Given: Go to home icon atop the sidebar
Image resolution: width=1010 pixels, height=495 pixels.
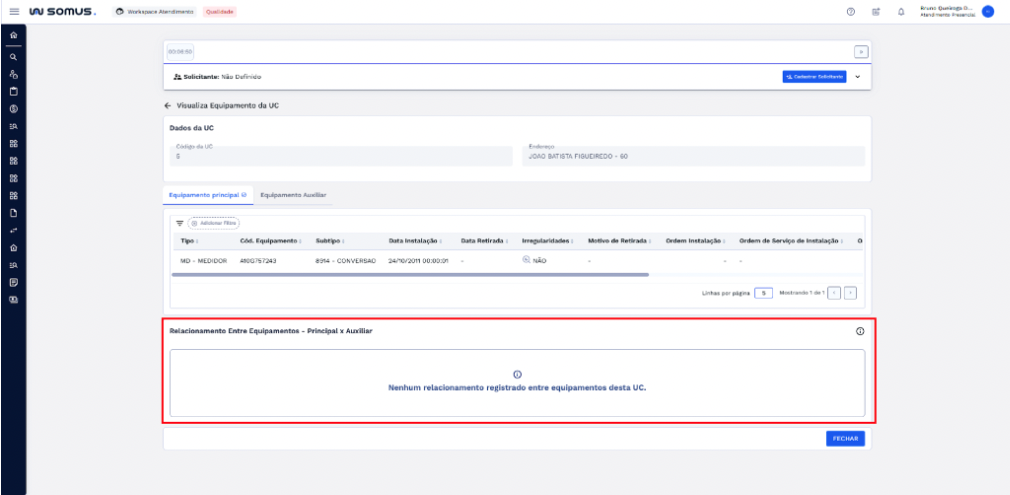Looking at the screenshot, I should tap(14, 35).
